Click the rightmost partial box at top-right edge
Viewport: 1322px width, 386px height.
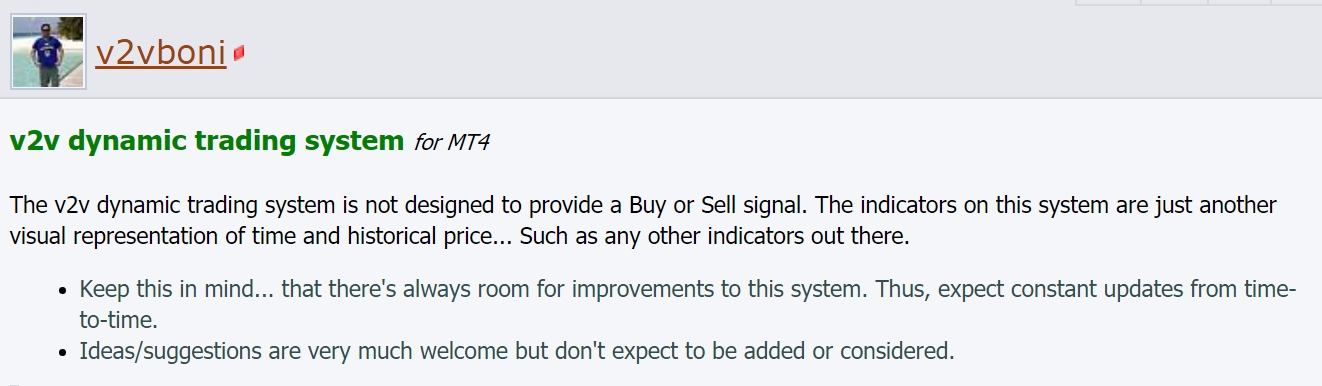pos(1297,2)
